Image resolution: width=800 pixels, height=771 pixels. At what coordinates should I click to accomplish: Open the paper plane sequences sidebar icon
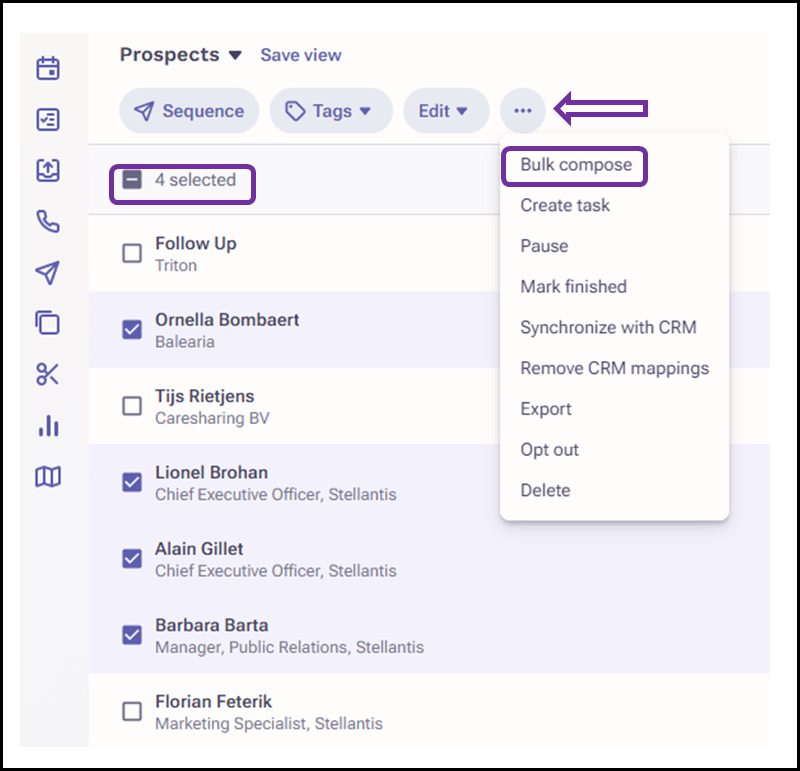point(48,272)
